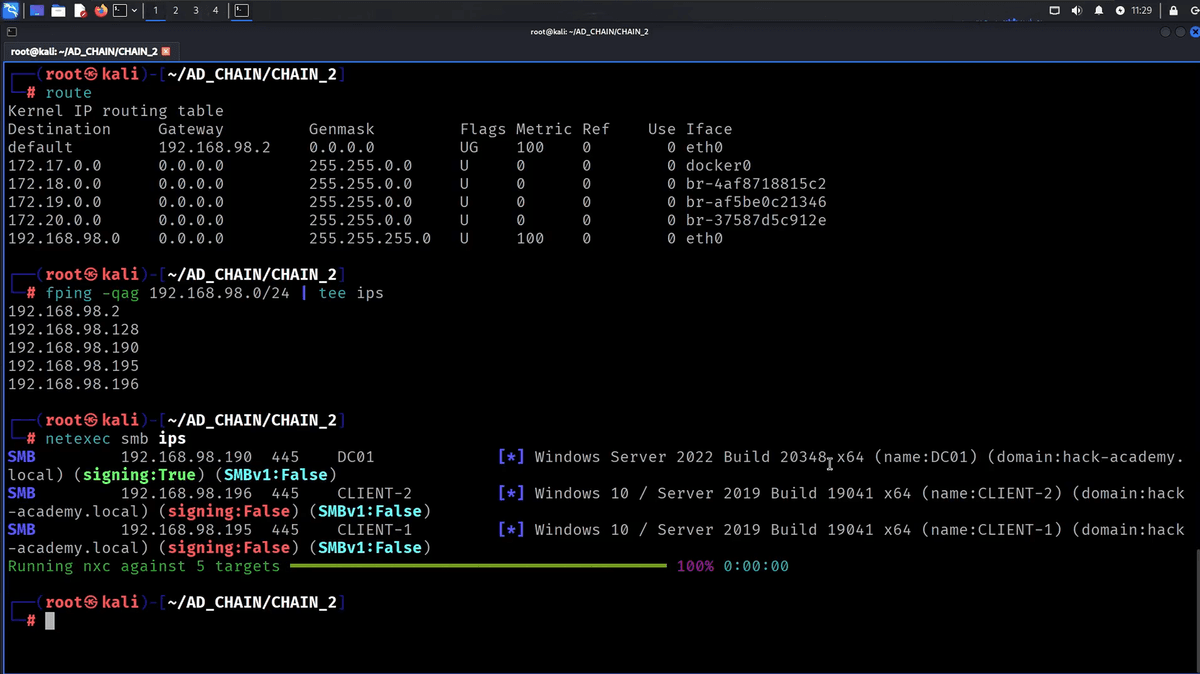Click the 11:29 clock
This screenshot has width=1200, height=674.
point(1141,11)
